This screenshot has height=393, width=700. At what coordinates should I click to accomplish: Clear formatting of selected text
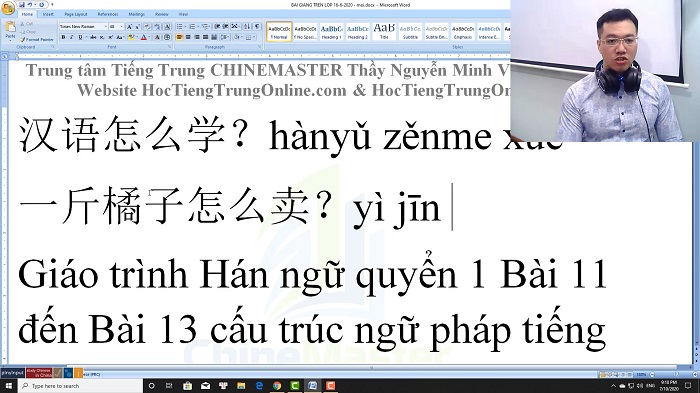(x=147, y=27)
